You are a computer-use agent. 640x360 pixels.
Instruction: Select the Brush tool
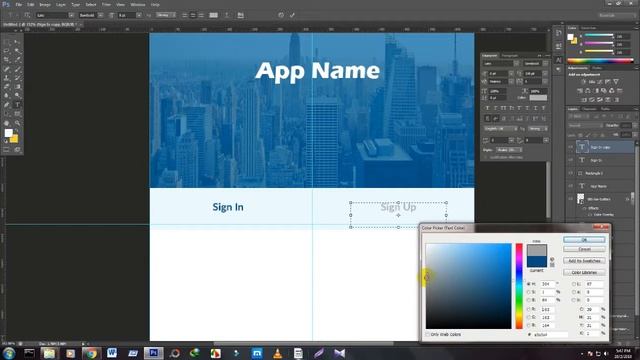click(17, 69)
